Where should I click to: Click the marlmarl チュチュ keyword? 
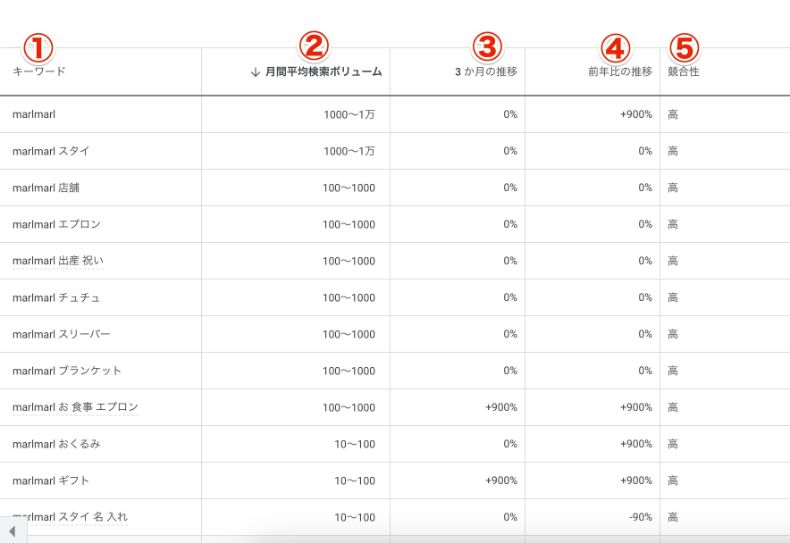tap(56, 298)
